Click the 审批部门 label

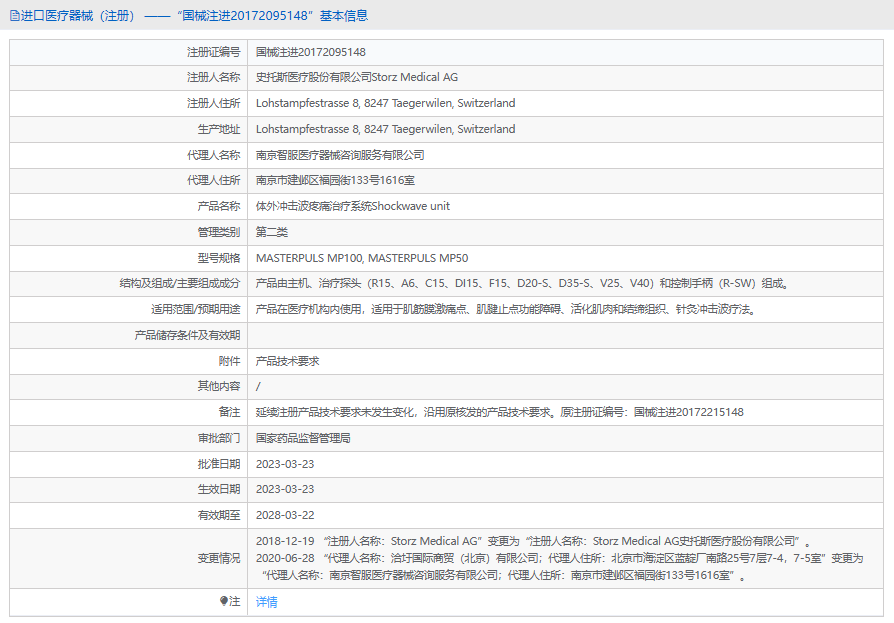(x=219, y=438)
